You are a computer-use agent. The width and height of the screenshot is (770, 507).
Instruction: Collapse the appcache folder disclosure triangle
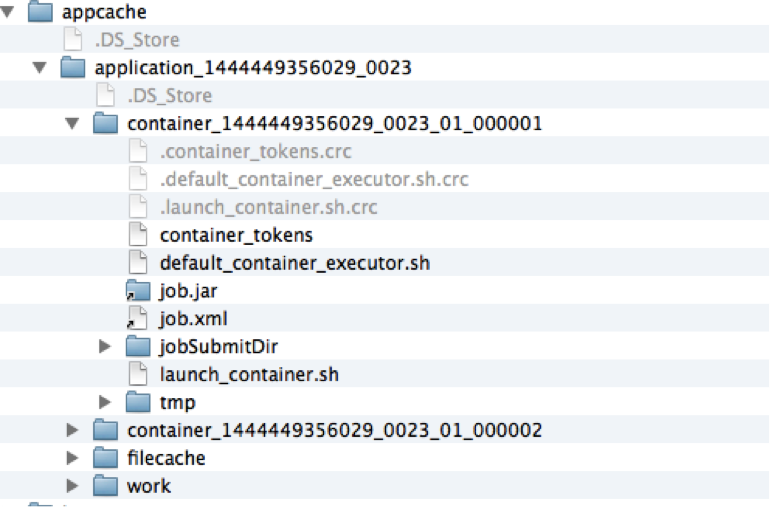pyautogui.click(x=8, y=12)
